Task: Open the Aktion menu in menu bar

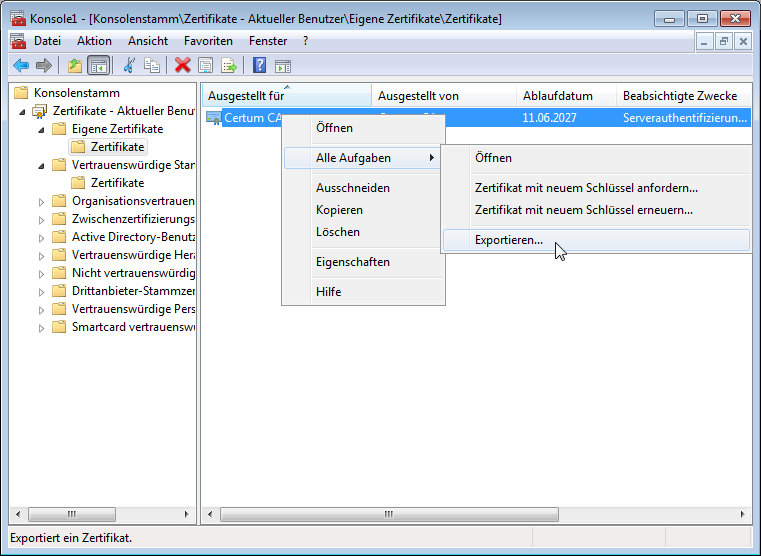Action: point(94,41)
